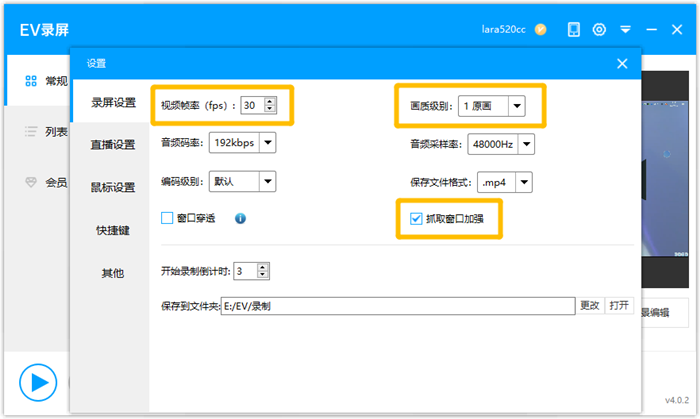700x419 pixels.
Task: Click the 更改 folder button
Action: tap(589, 306)
